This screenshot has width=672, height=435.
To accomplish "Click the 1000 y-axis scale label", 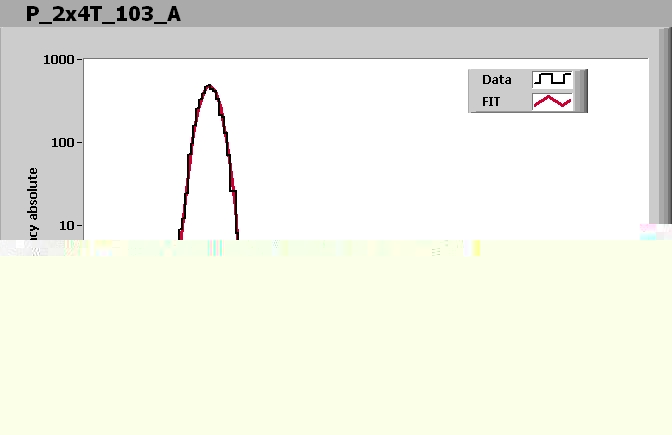I will [59, 60].
